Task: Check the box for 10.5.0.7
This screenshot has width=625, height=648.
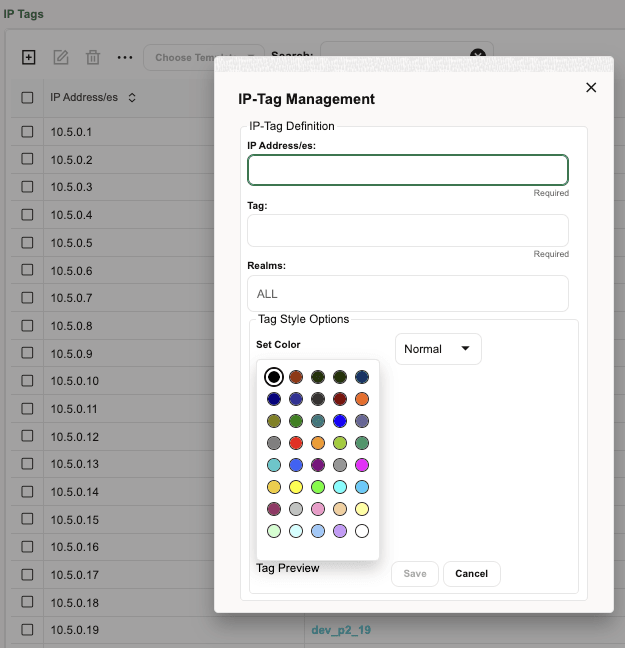Action: pos(27,298)
